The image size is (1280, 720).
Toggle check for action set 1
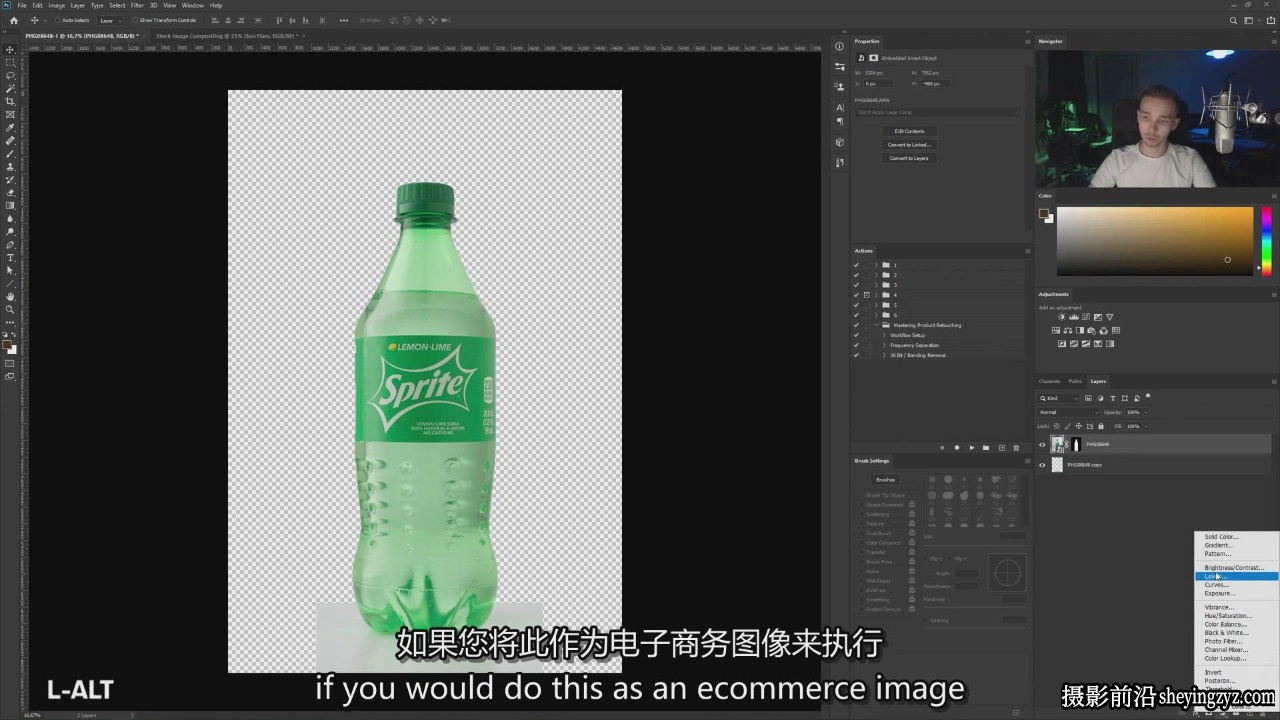tap(856, 265)
